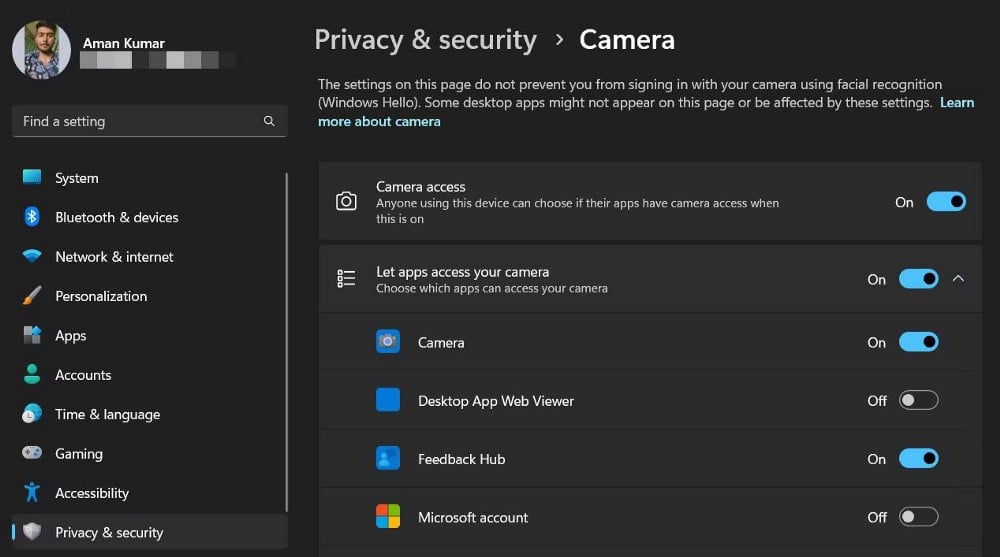Click the Personalization paintbrush icon
Screen dimensions: 1000x557
(32, 296)
